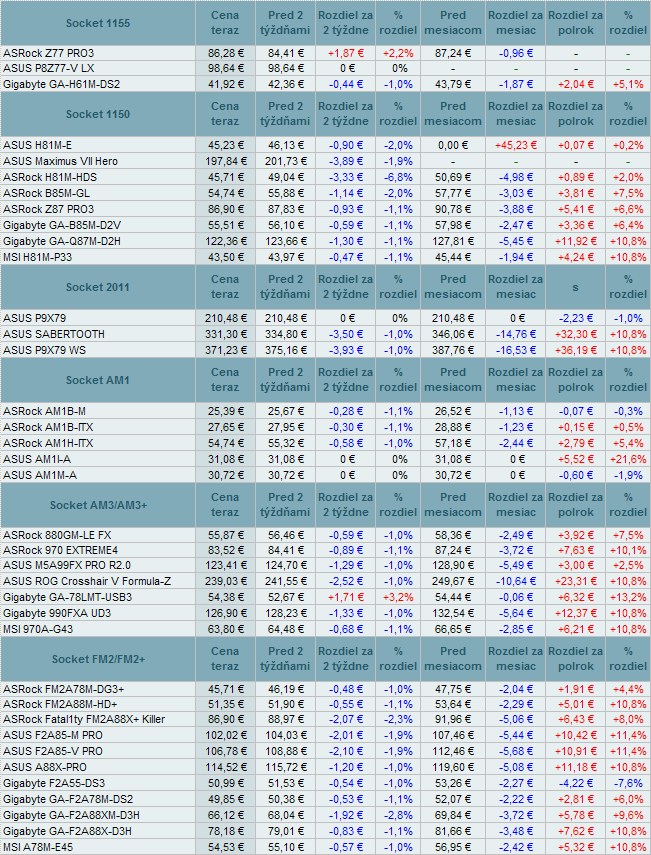Screen dimensions: 651x855
Task: Select ASRock H81M-HDS product name
Action: pos(50,177)
